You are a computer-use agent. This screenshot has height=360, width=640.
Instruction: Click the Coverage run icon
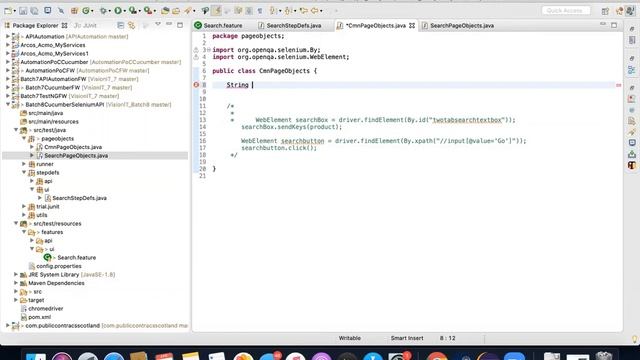point(133,11)
